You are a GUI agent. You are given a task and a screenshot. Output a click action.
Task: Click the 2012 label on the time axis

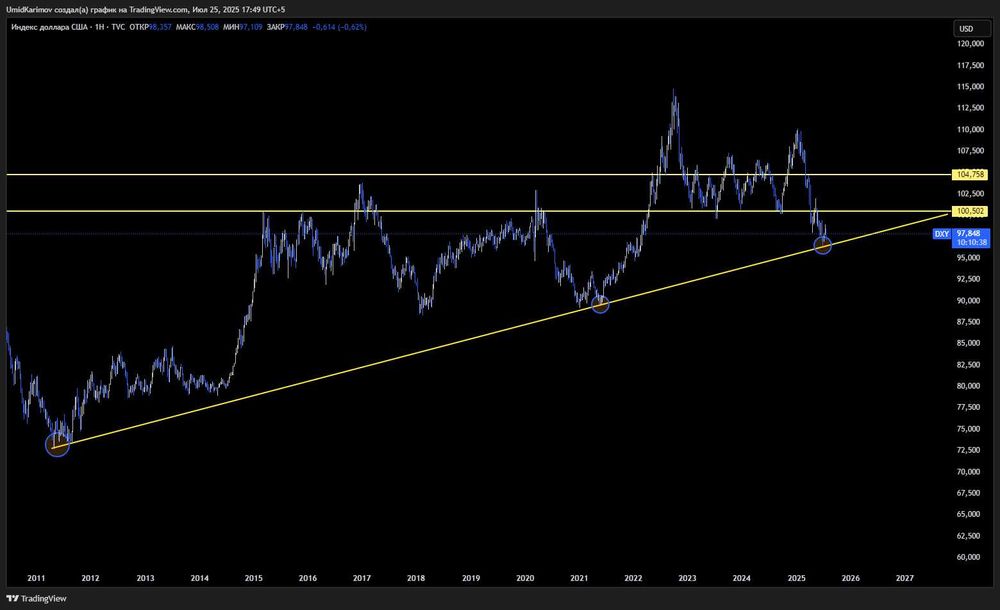(91, 578)
